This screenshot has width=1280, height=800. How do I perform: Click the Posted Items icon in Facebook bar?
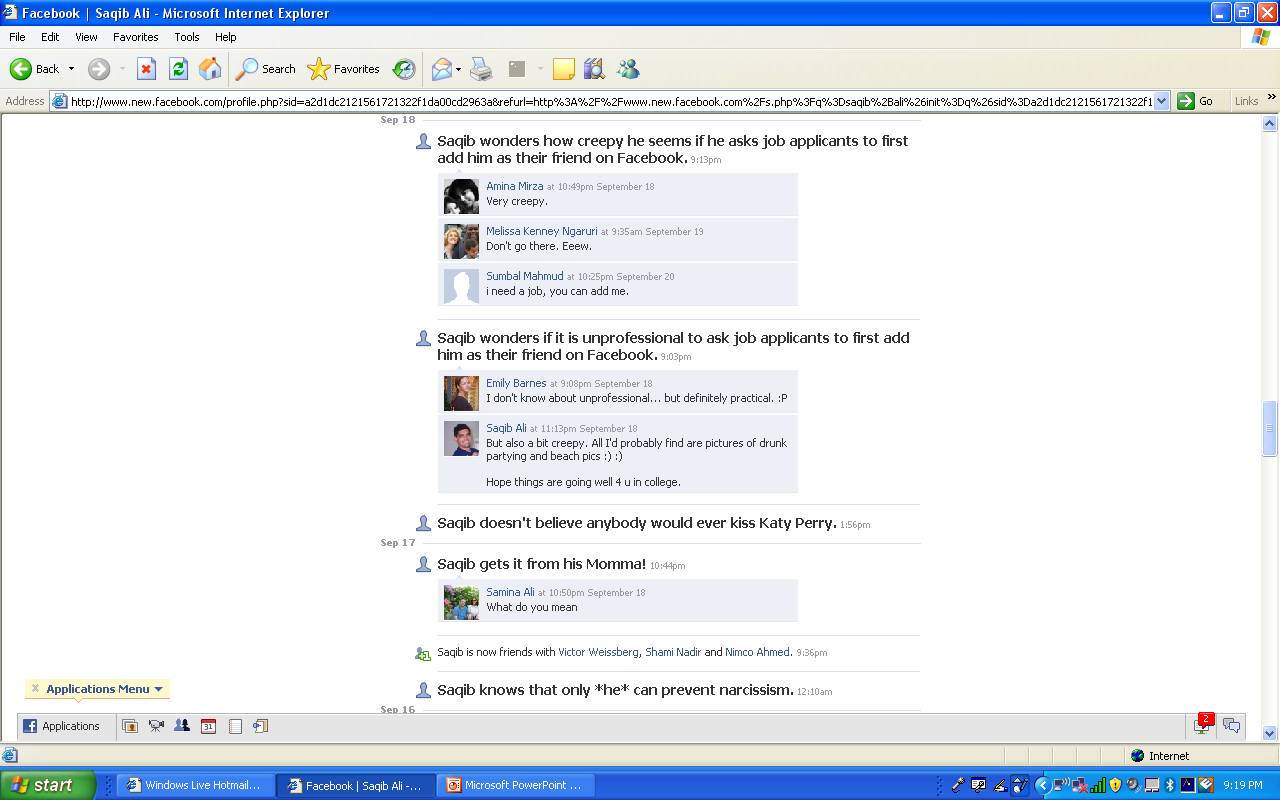[261, 726]
